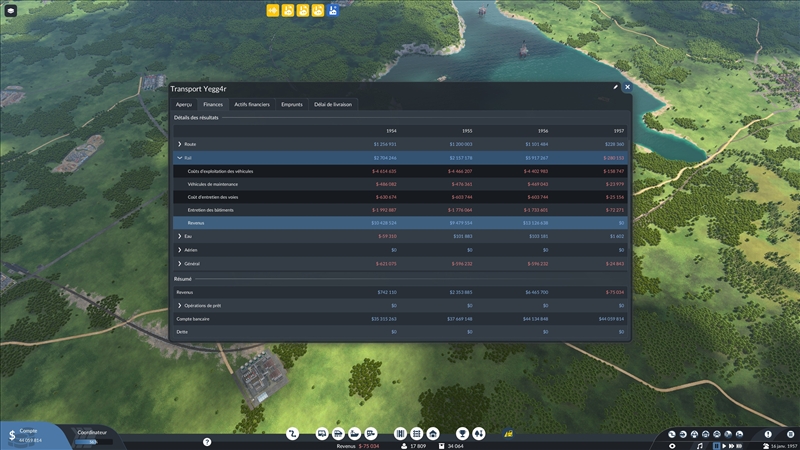800x450 pixels.
Task: Click the third yellow notification icon
Action: click(x=303, y=10)
